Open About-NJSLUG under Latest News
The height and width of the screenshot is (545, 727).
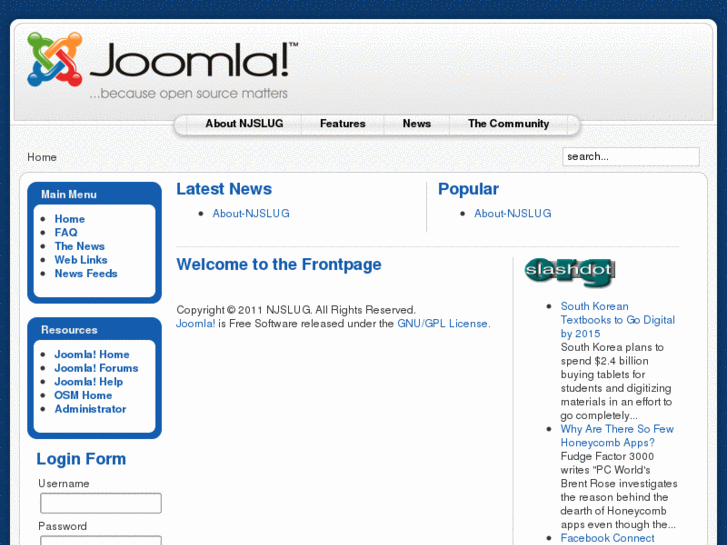pyautogui.click(x=251, y=213)
